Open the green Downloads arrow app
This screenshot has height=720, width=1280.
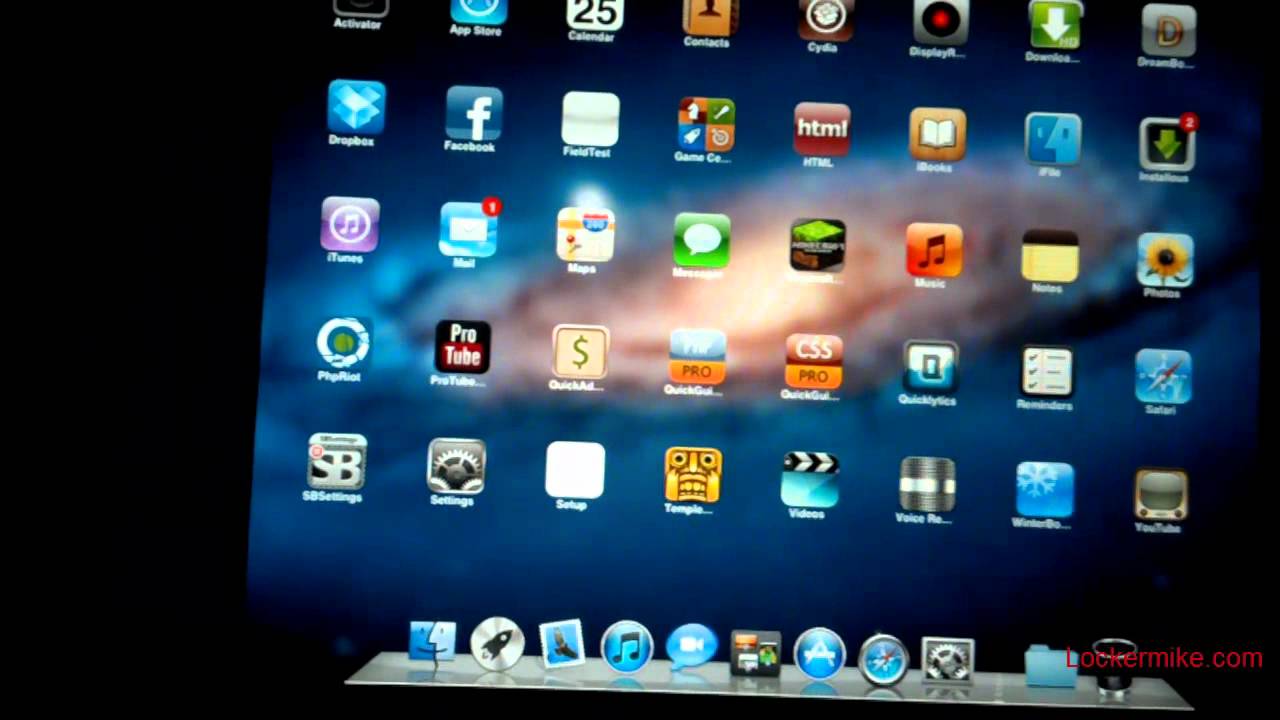pyautogui.click(x=1055, y=27)
